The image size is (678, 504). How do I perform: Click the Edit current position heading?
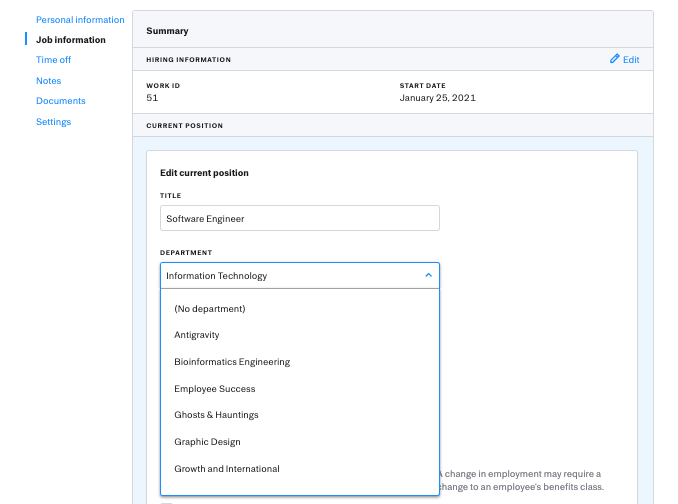[x=204, y=173]
